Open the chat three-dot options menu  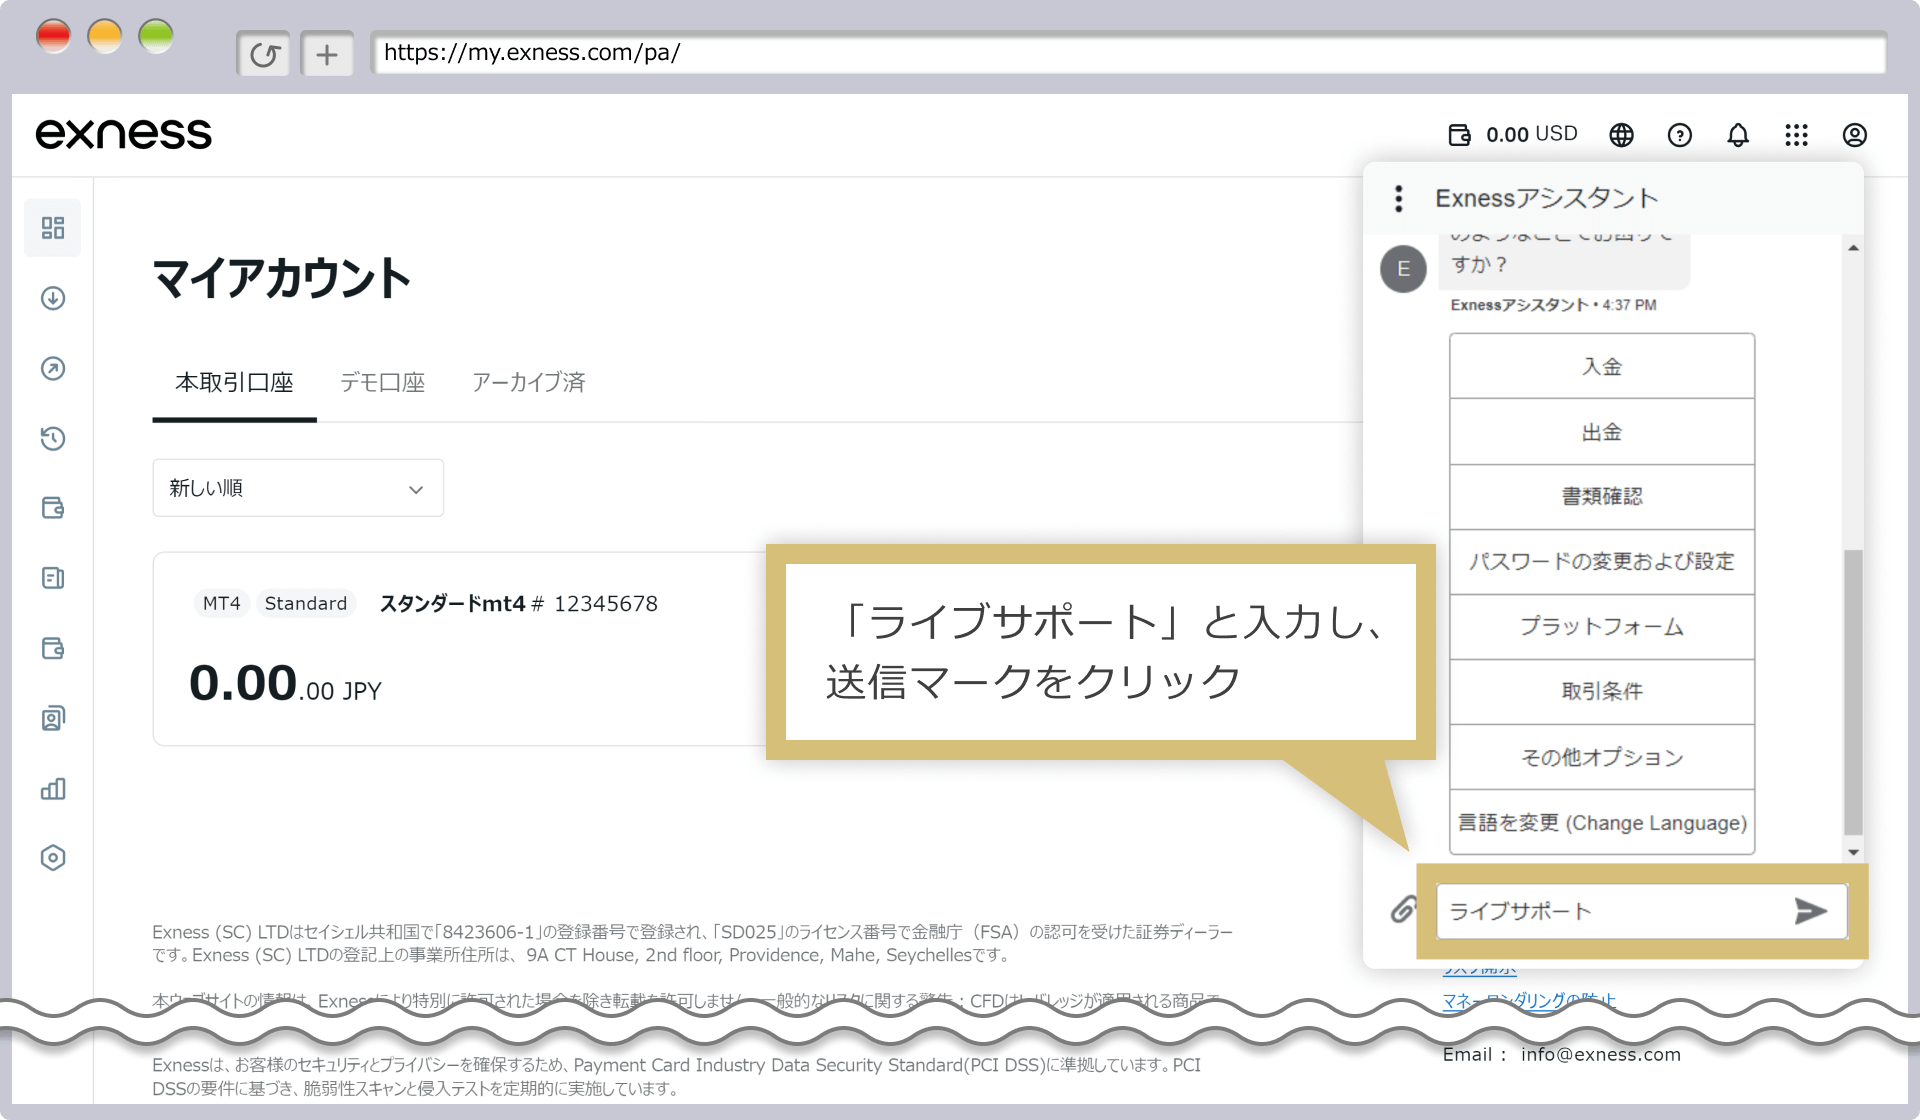click(x=1399, y=198)
